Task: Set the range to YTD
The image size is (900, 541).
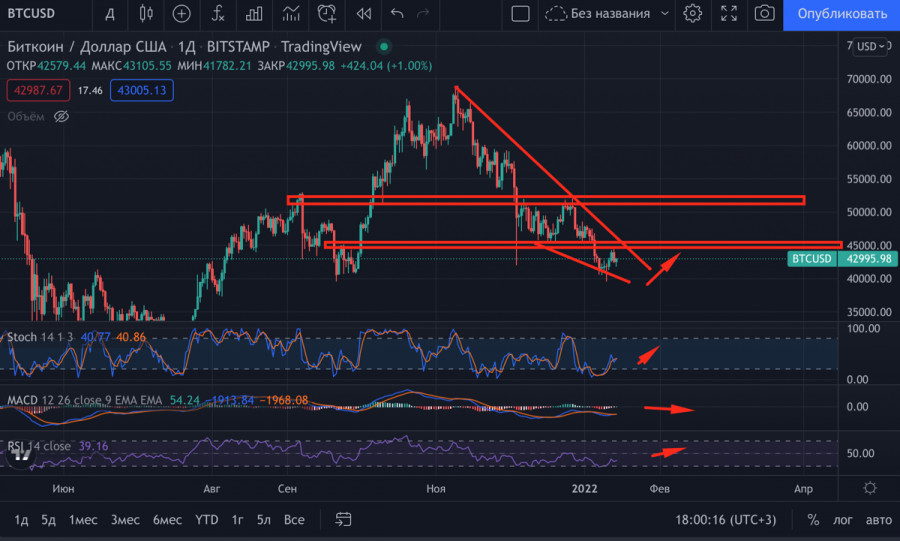Action: click(207, 520)
